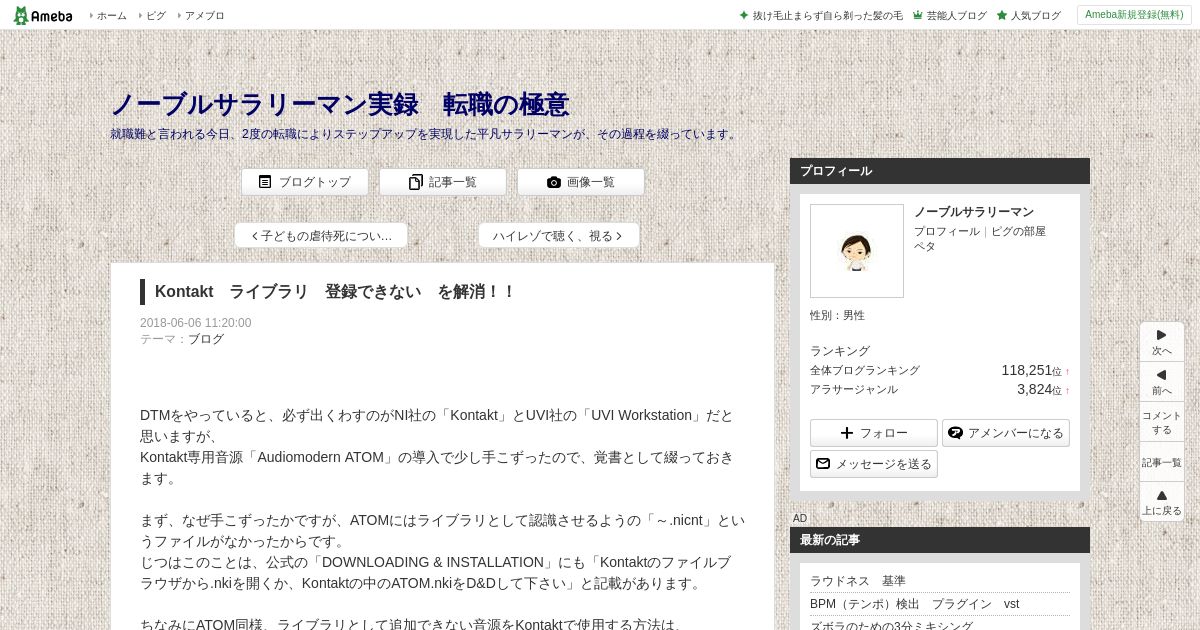The image size is (1200, 630).
Task: Open recent article ズボラのための3分ミキシング
Action: tap(892, 626)
